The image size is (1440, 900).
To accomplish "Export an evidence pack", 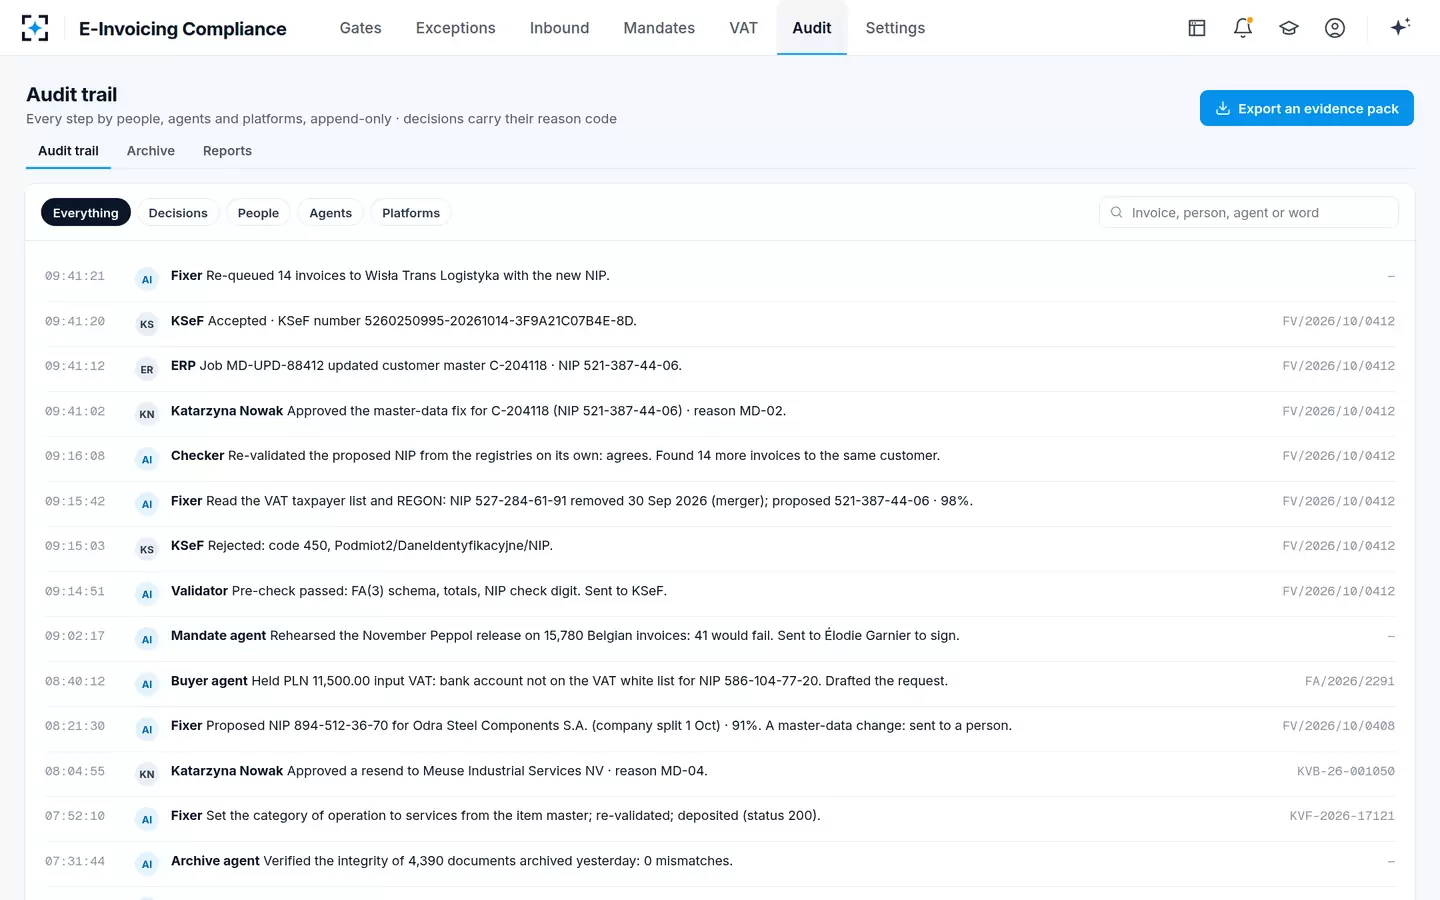I will click(1307, 108).
